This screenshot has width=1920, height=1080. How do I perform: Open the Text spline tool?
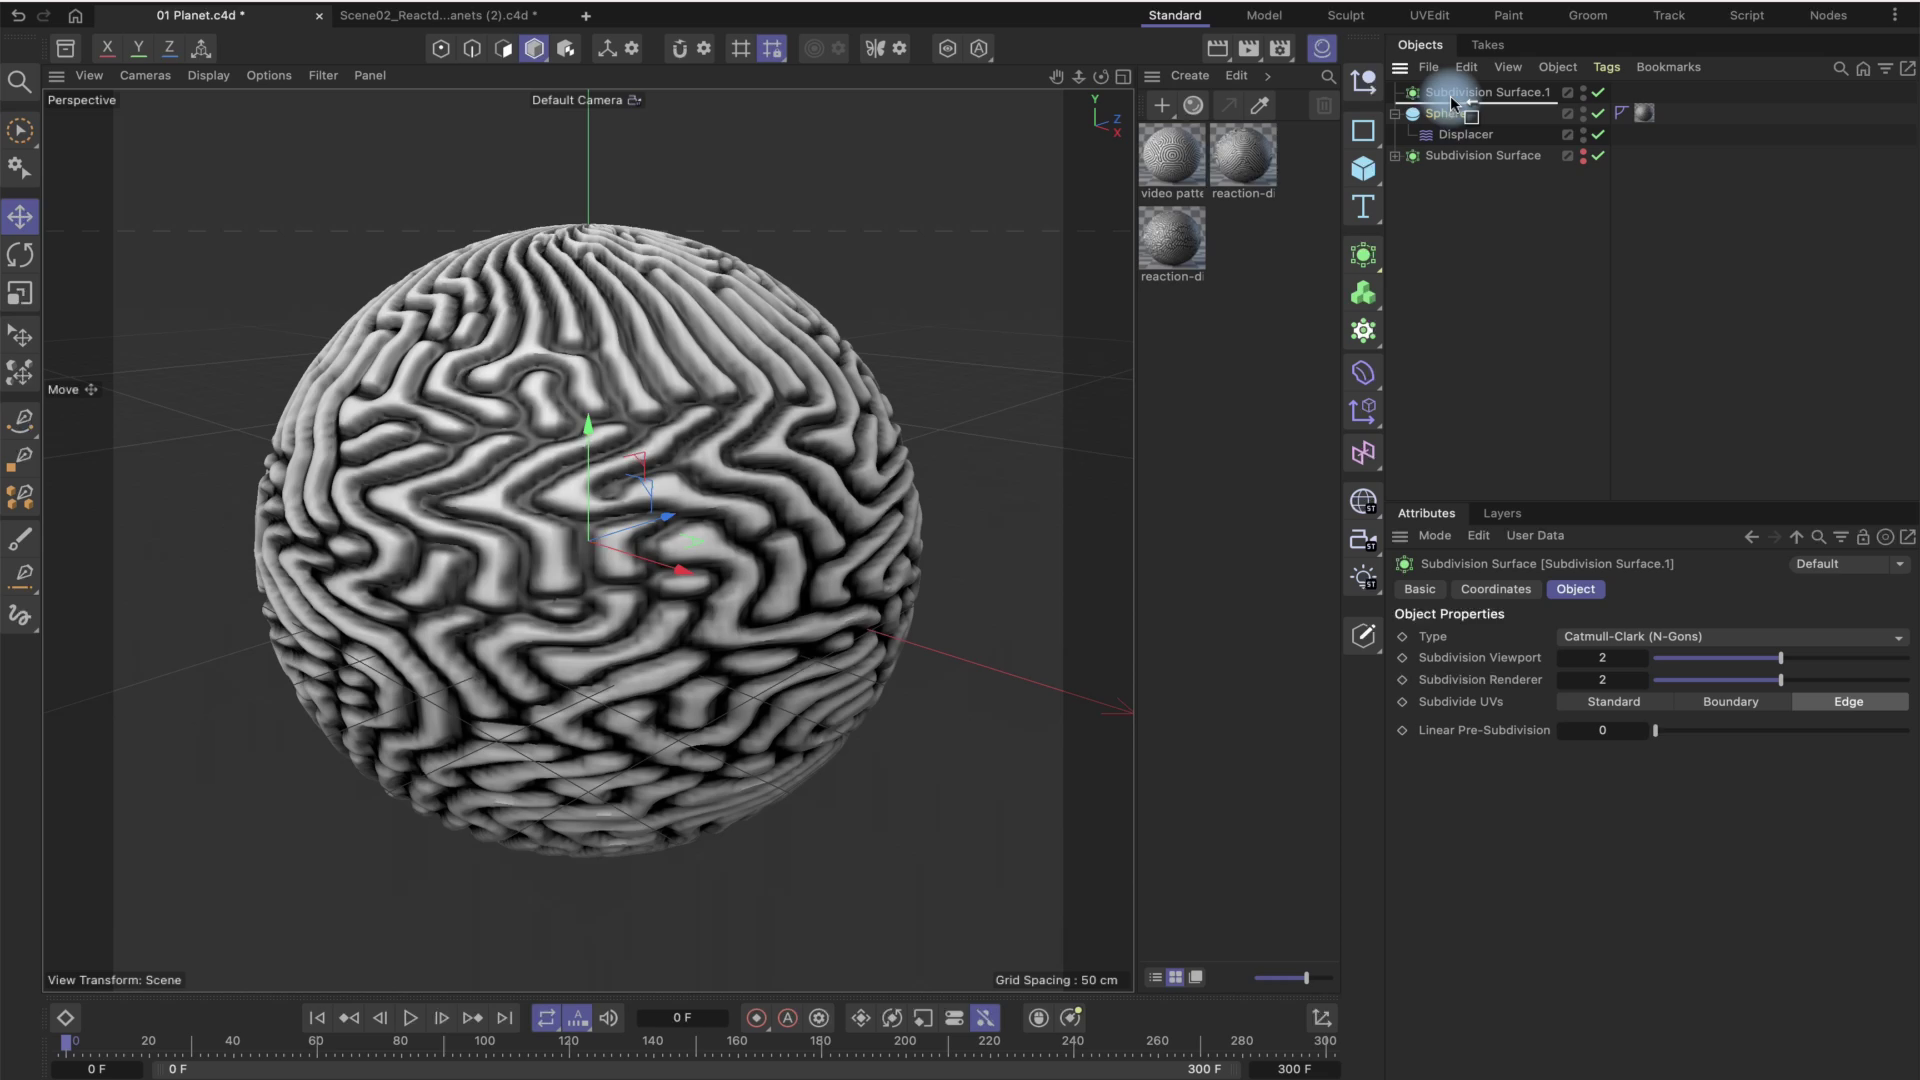tap(1363, 207)
